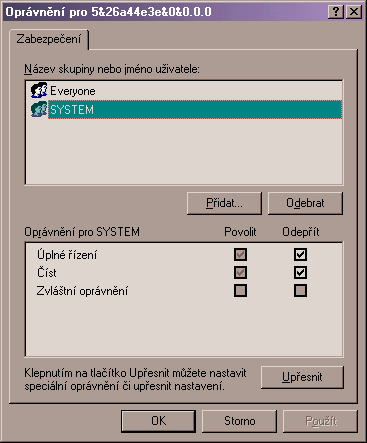Click the Everyone group icon
The width and height of the screenshot is (367, 443).
click(x=39, y=90)
